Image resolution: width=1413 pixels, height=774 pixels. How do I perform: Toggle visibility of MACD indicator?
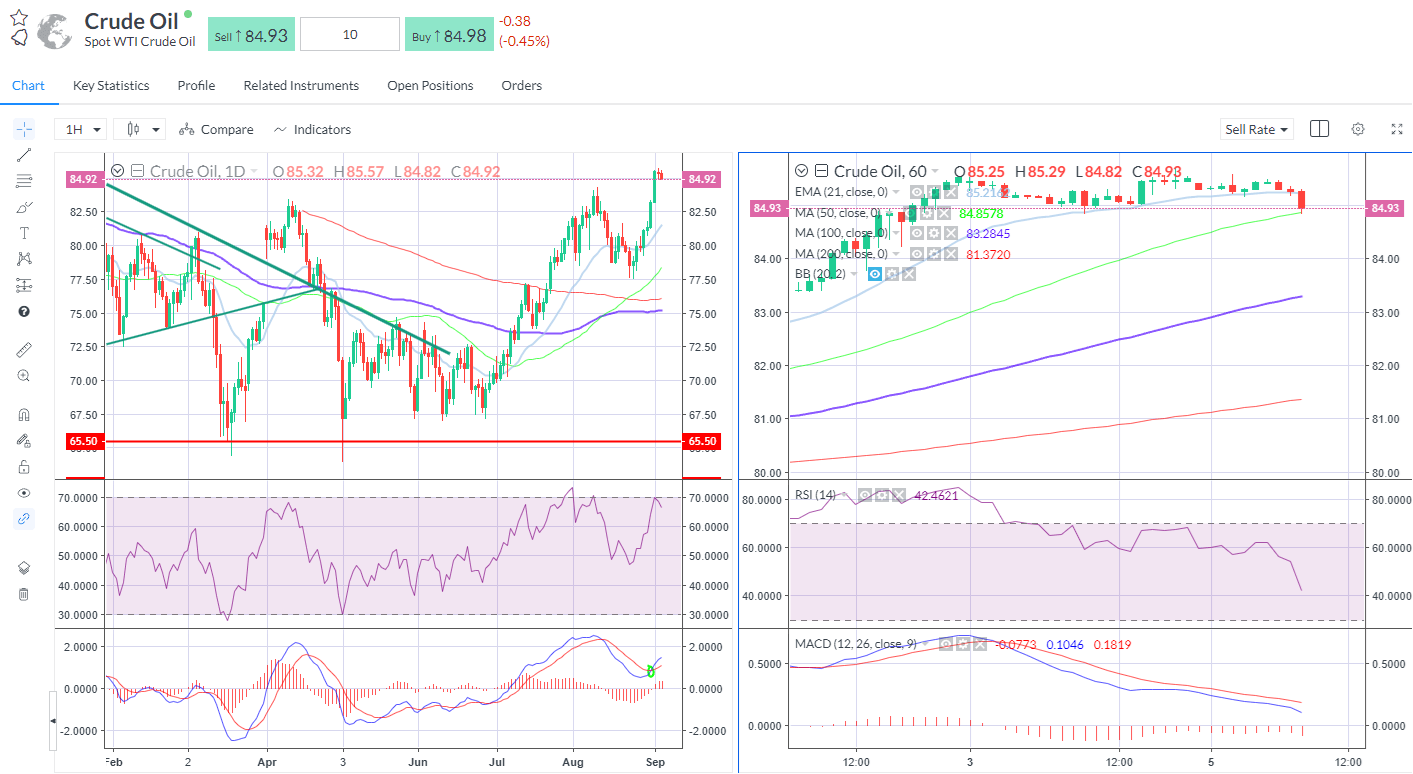946,644
